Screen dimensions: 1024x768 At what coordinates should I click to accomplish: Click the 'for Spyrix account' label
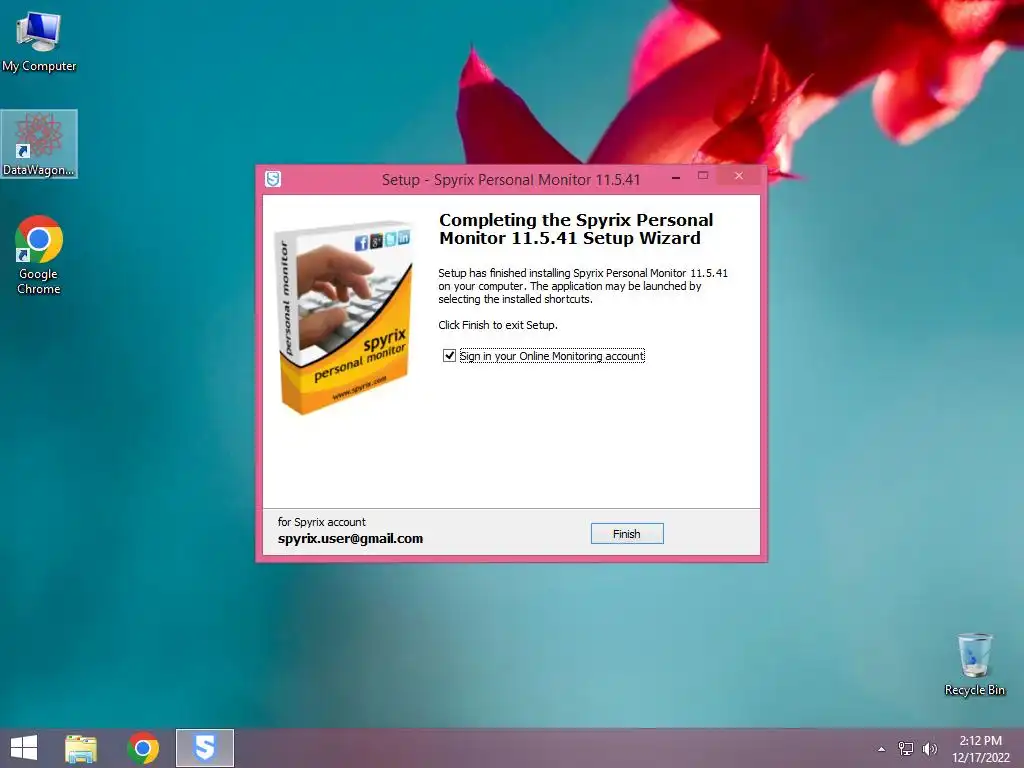[322, 522]
